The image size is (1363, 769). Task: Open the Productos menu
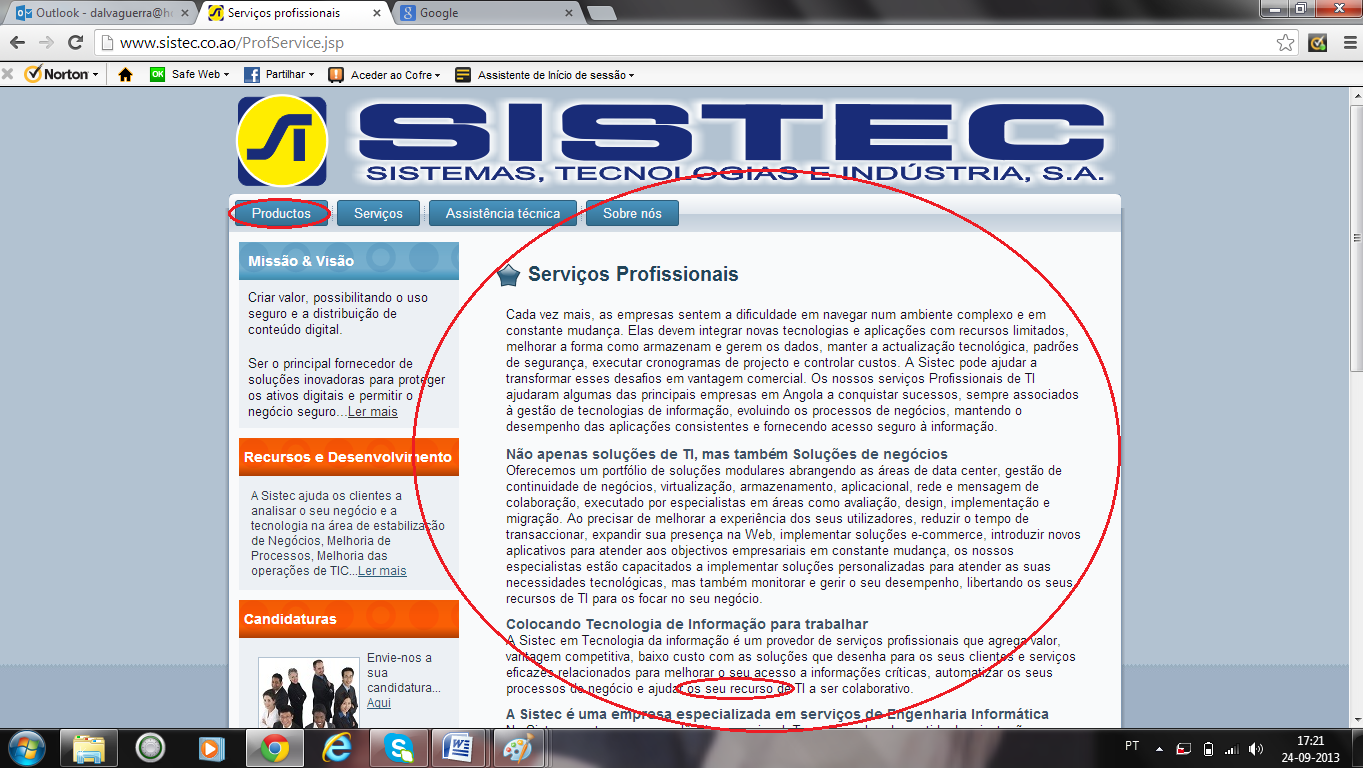point(281,213)
